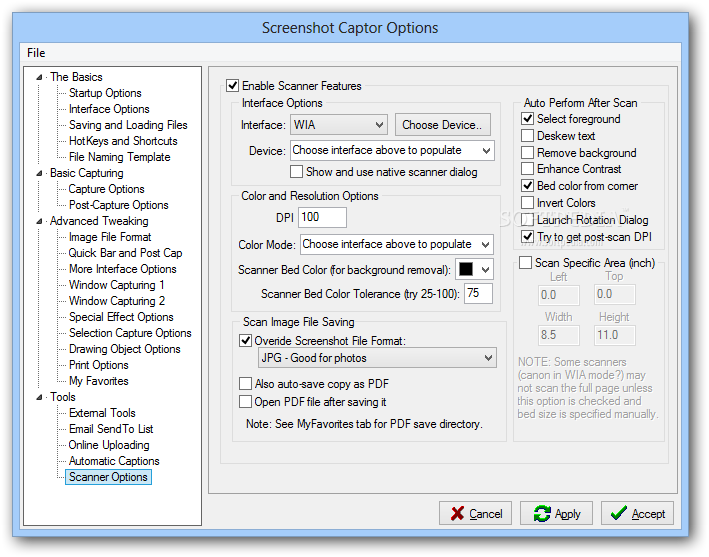Enable Show and use native scanner dialog
This screenshot has height=557, width=709.
click(x=296, y=172)
